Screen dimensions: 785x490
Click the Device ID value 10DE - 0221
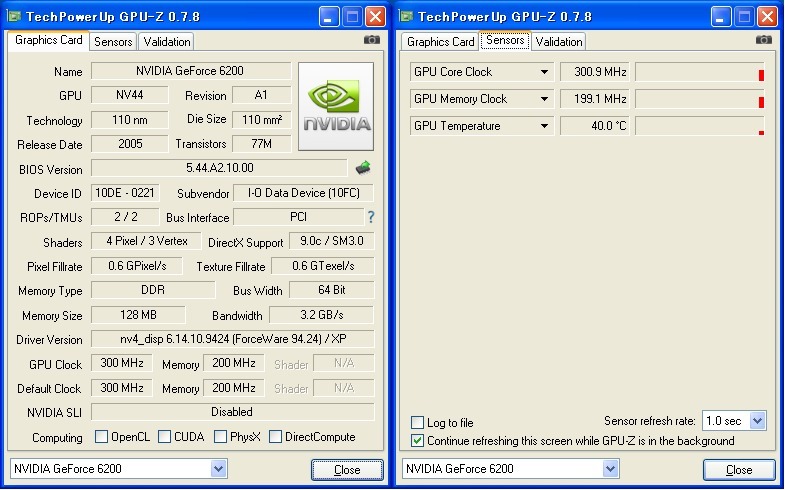click(125, 193)
